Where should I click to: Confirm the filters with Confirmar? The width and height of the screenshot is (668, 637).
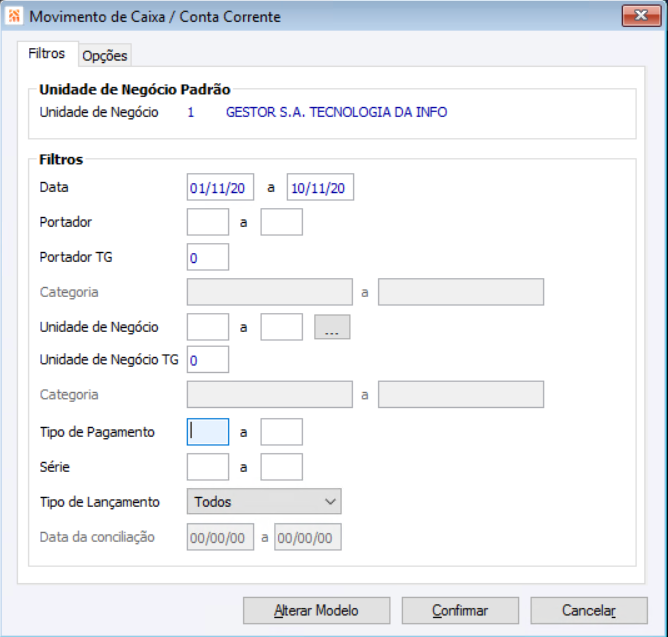click(460, 611)
